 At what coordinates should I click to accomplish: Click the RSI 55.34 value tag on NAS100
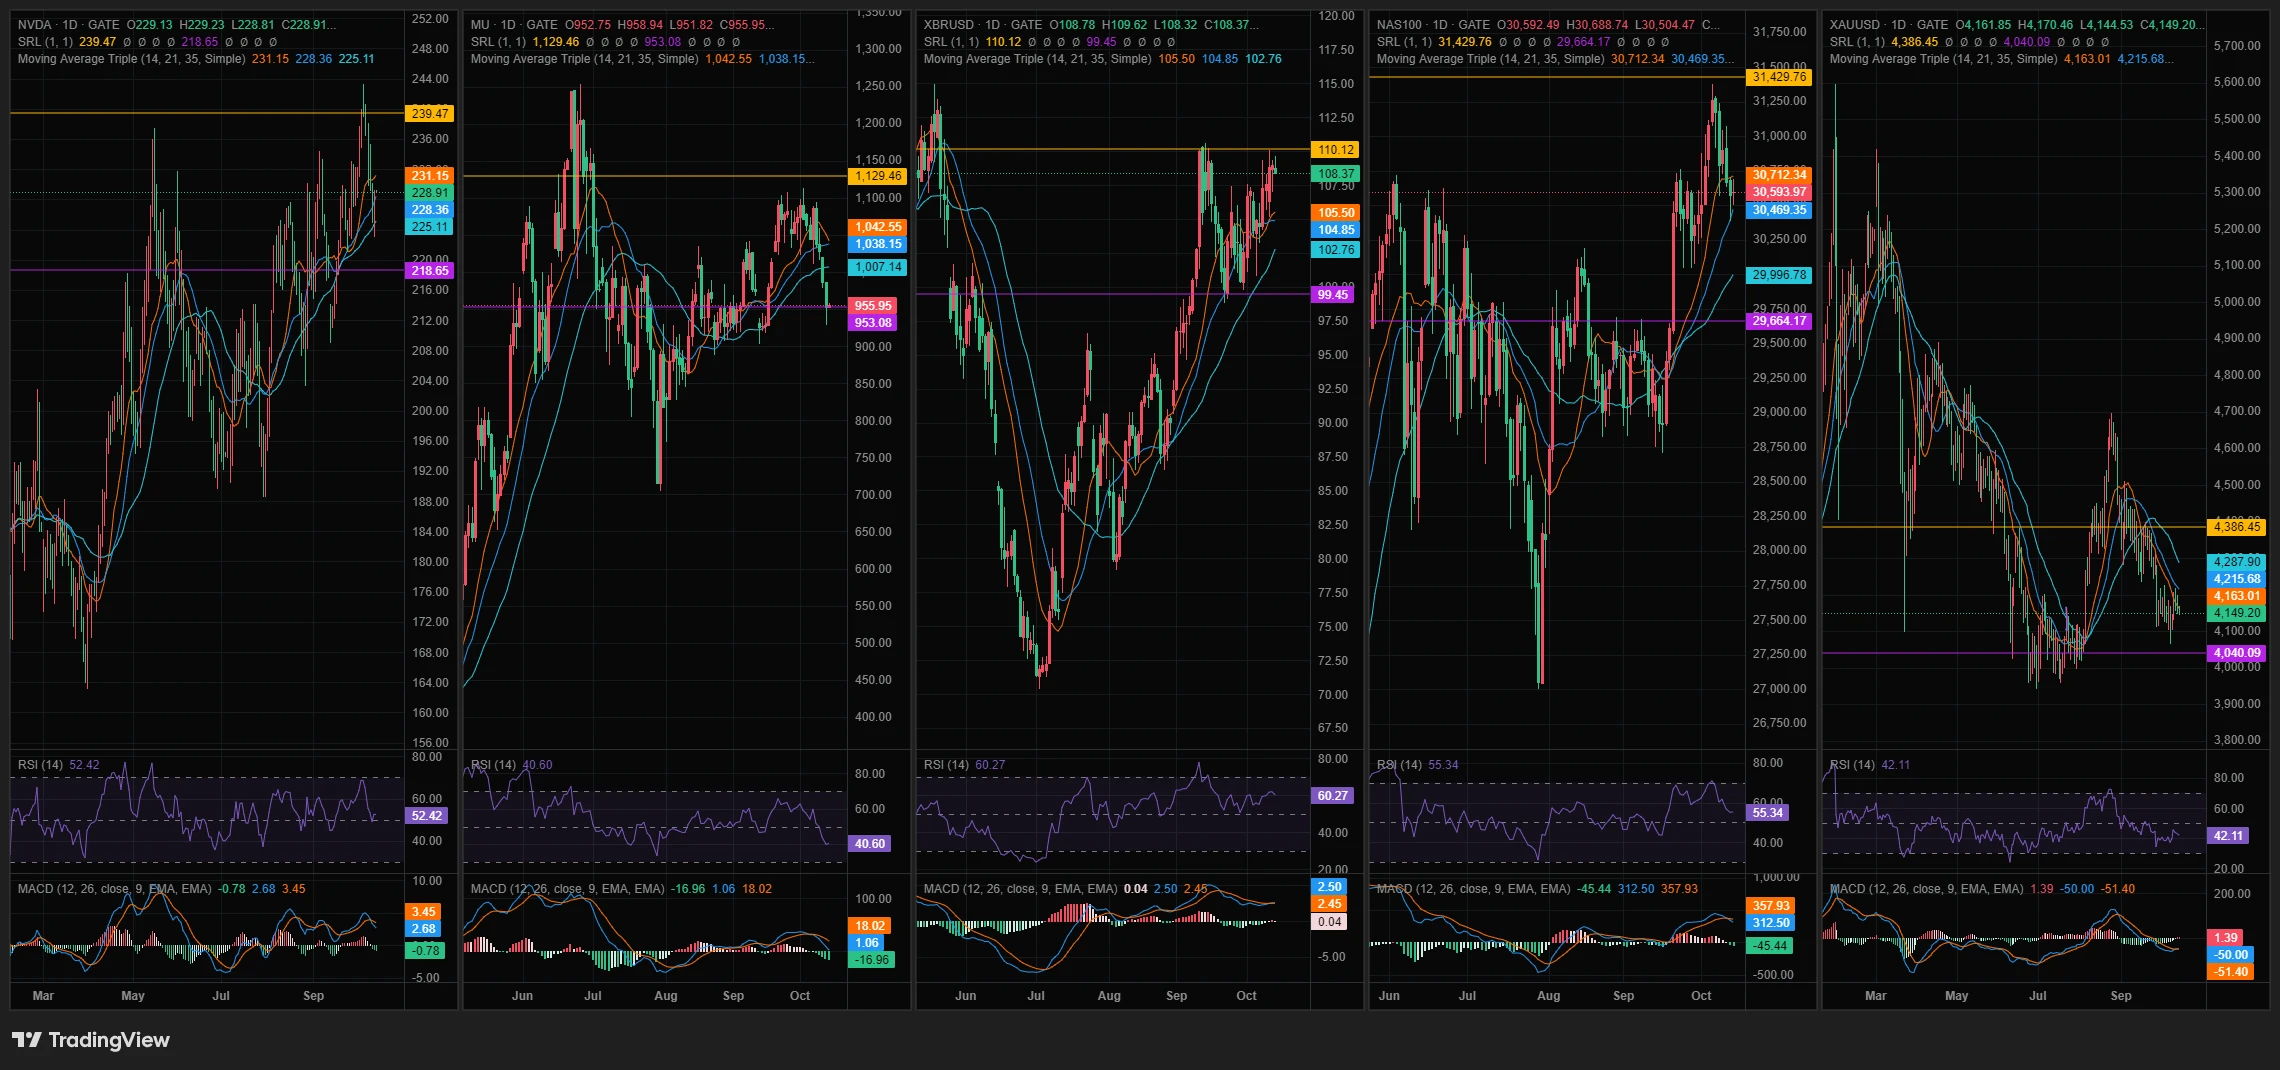pos(1768,813)
